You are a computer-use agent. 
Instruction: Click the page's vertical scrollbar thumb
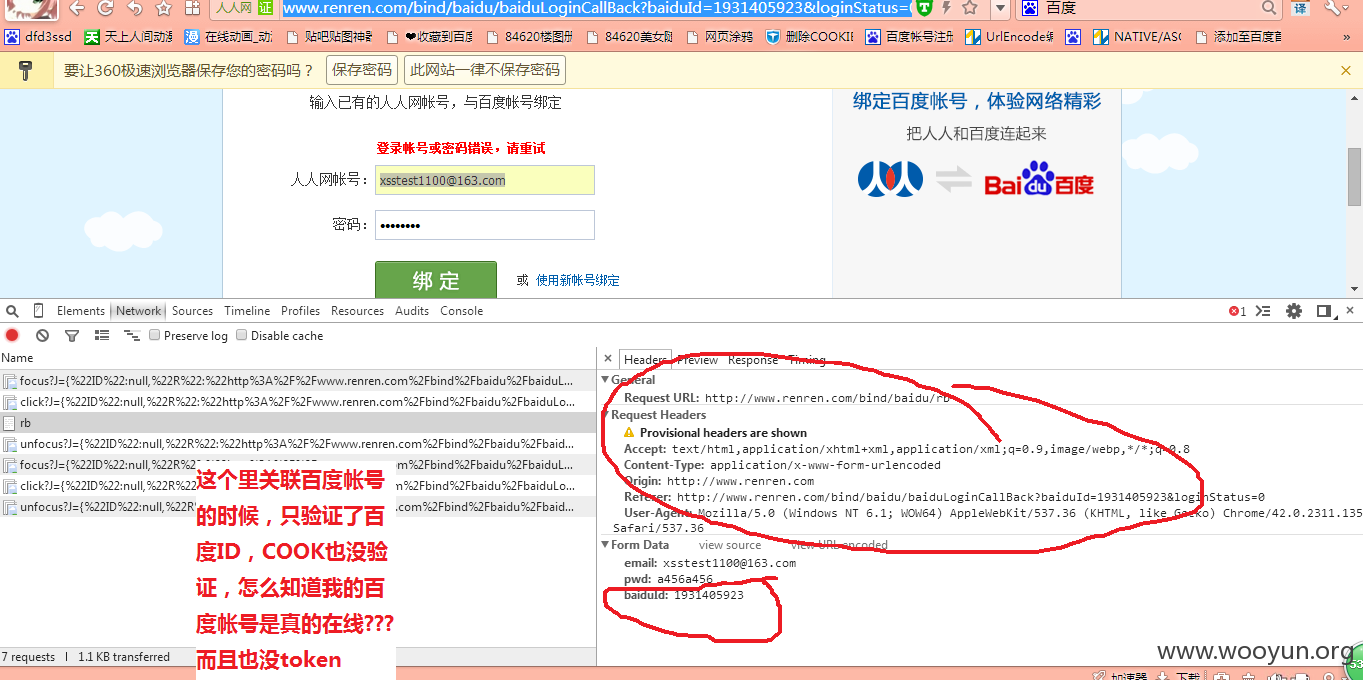(1354, 177)
